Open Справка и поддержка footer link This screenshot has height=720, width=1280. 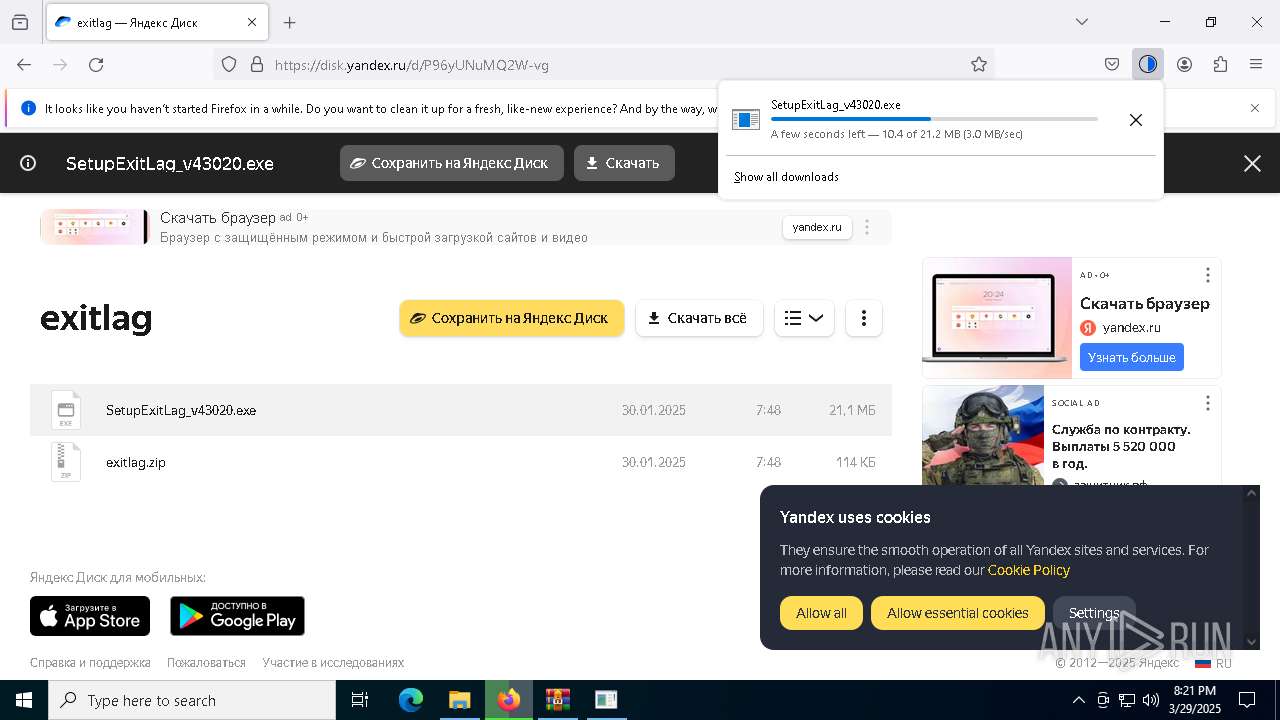point(90,662)
